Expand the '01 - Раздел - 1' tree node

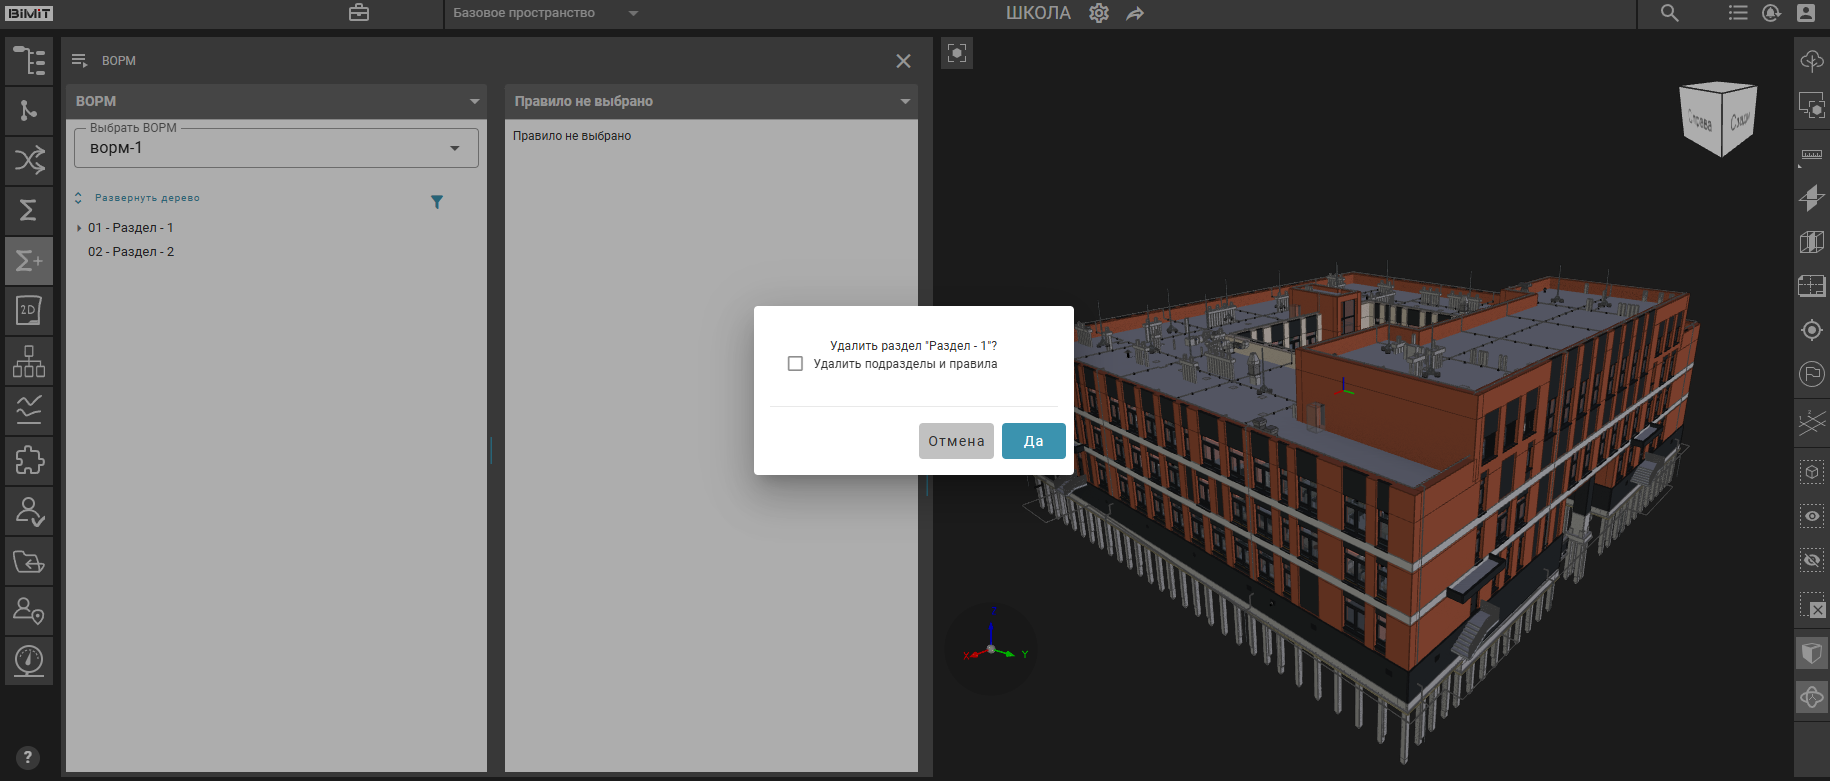tap(79, 228)
